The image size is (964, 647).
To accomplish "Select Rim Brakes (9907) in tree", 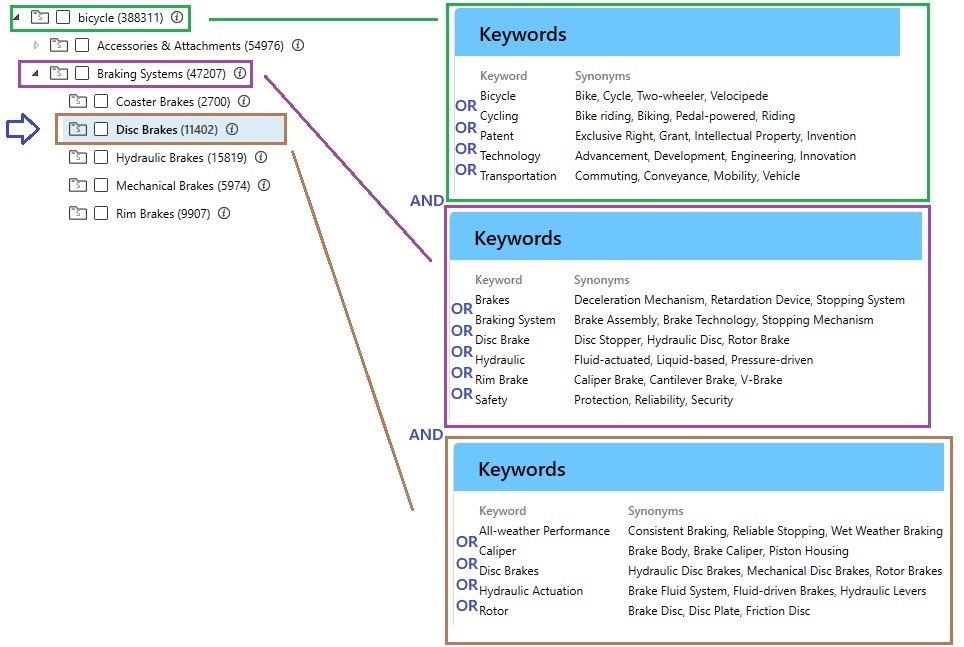I will click(x=162, y=213).
